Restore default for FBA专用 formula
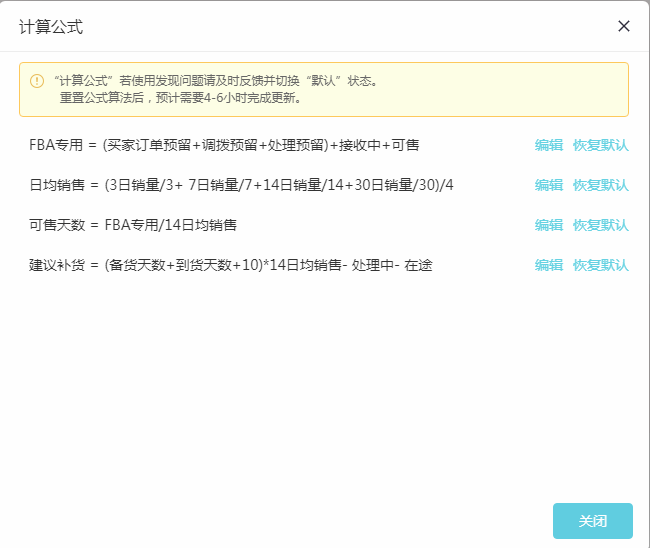Screen dimensions: 650x548 tap(601, 145)
